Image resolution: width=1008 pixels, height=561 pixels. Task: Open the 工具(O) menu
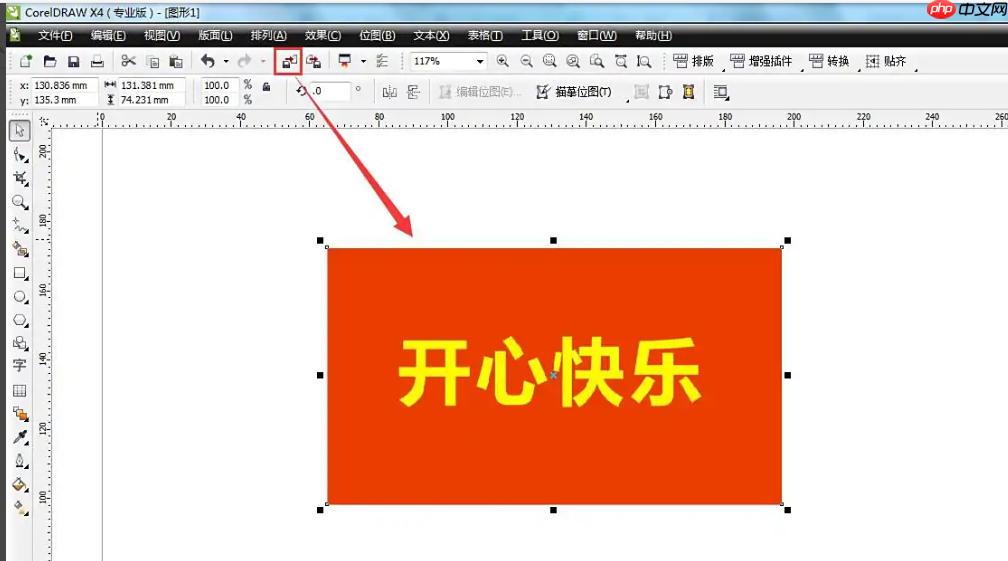coord(539,35)
